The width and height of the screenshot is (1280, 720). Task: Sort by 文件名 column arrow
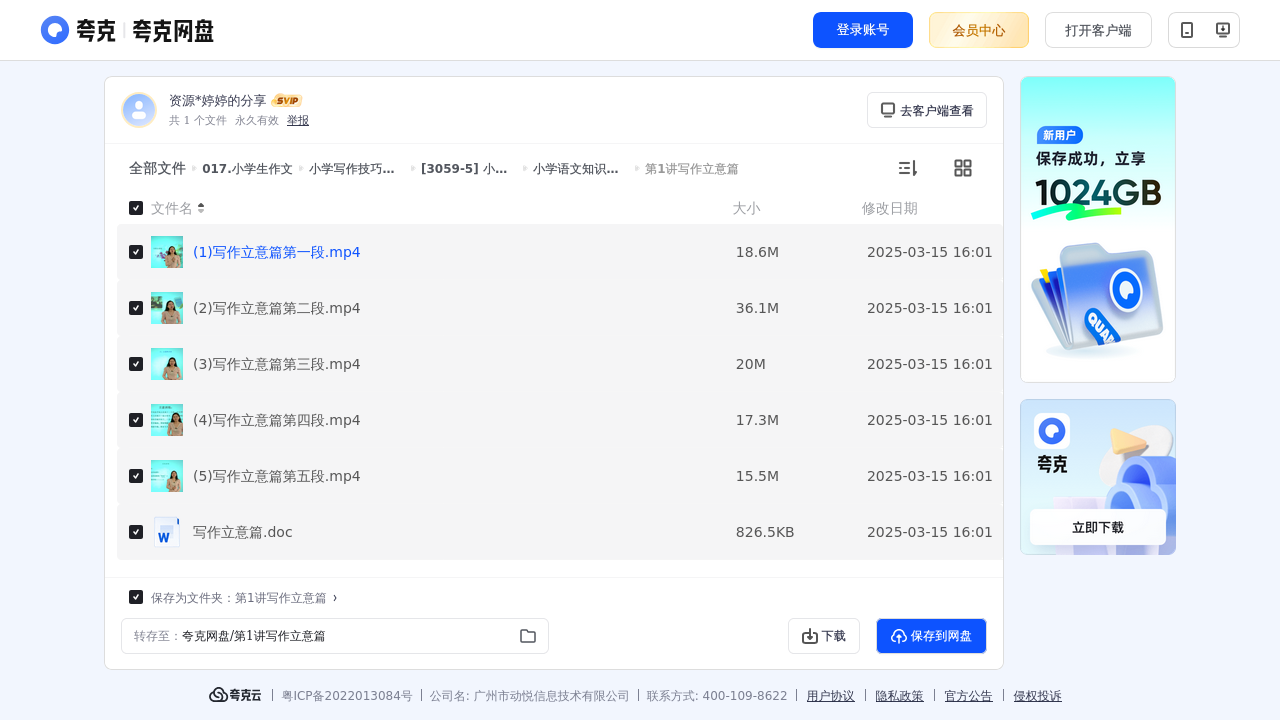pos(201,208)
